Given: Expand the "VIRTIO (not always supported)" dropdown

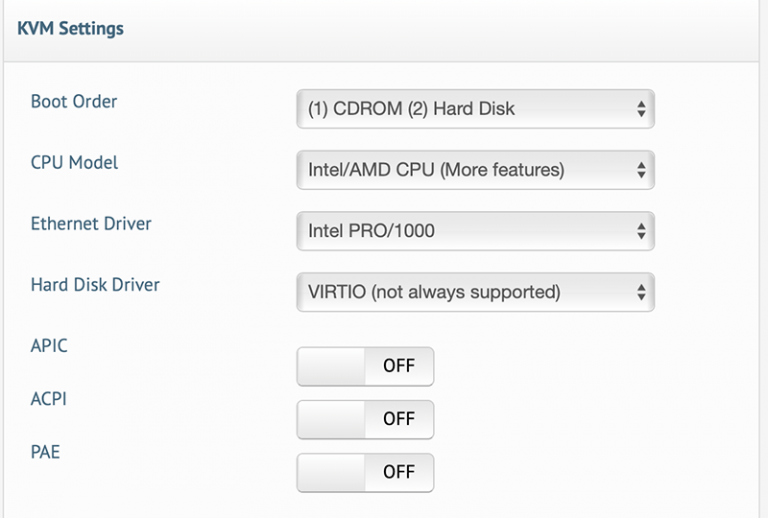Looking at the screenshot, I should click(x=475, y=292).
